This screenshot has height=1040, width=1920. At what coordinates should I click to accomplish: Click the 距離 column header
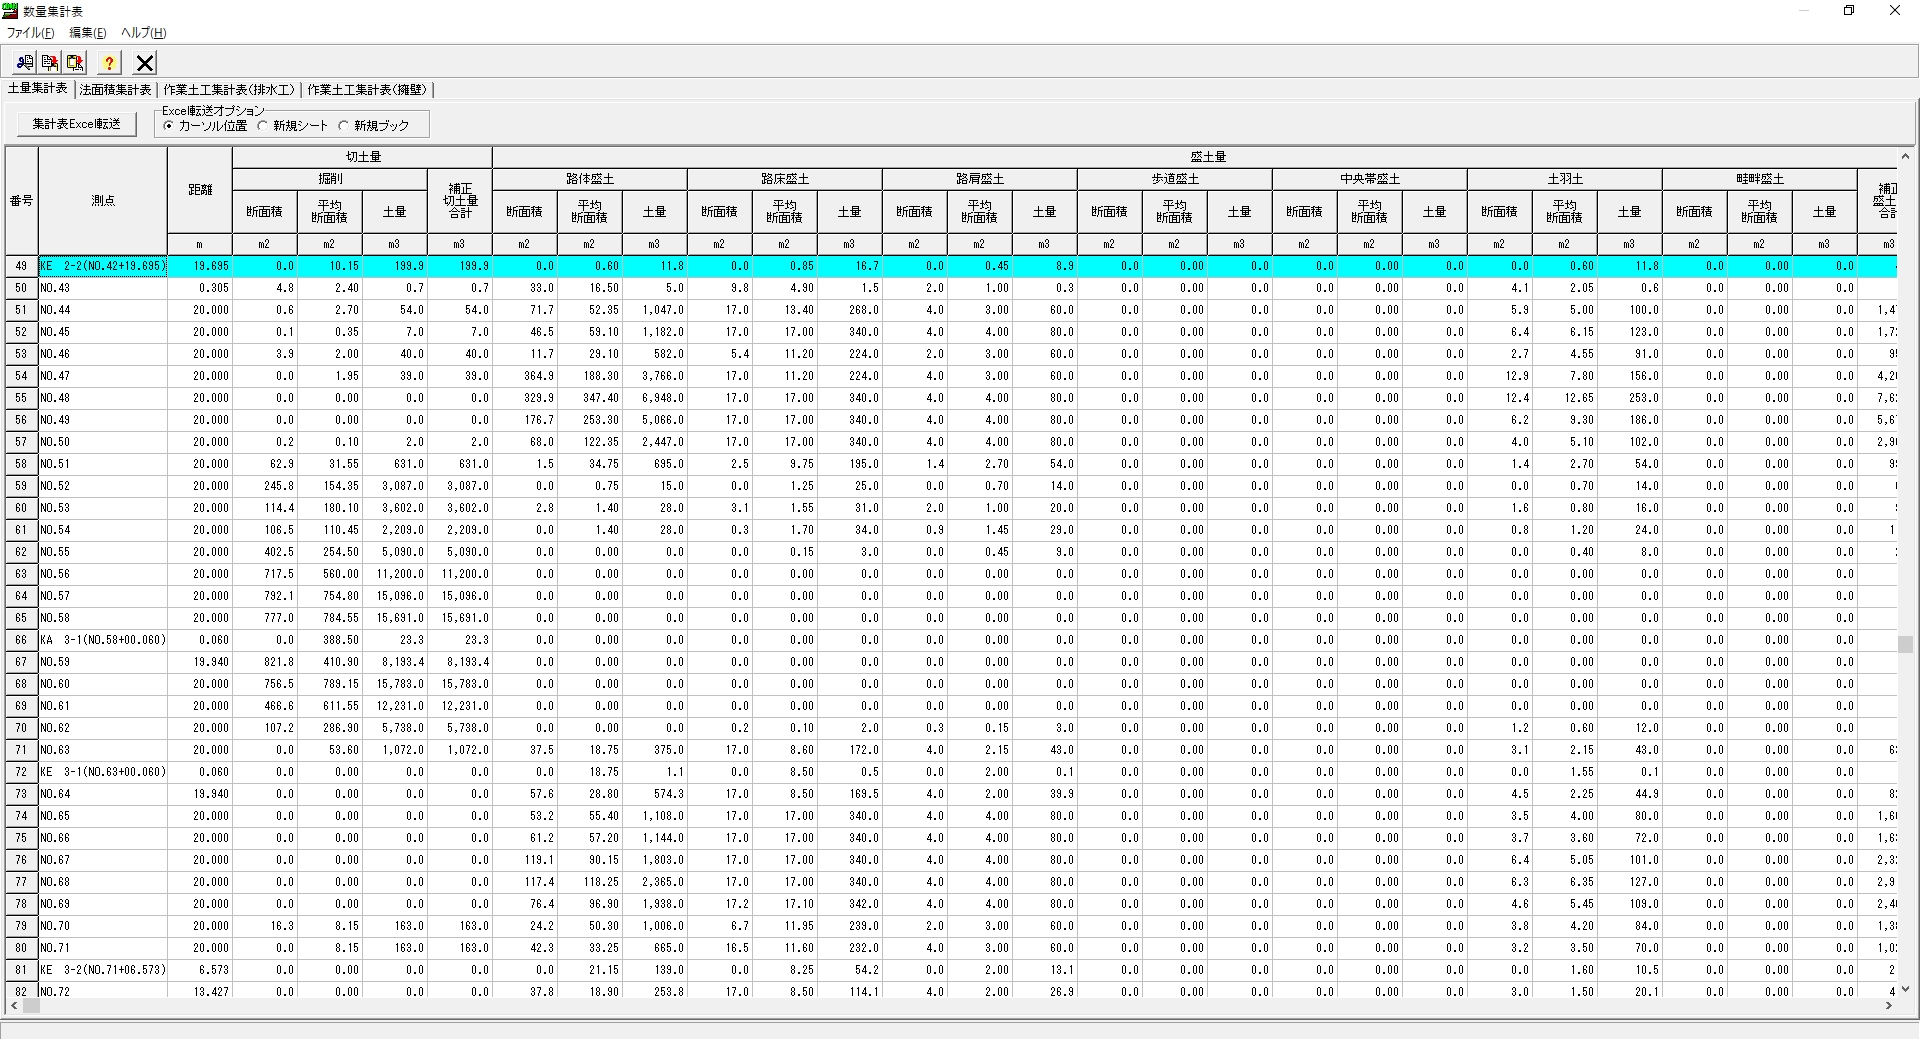coord(200,190)
